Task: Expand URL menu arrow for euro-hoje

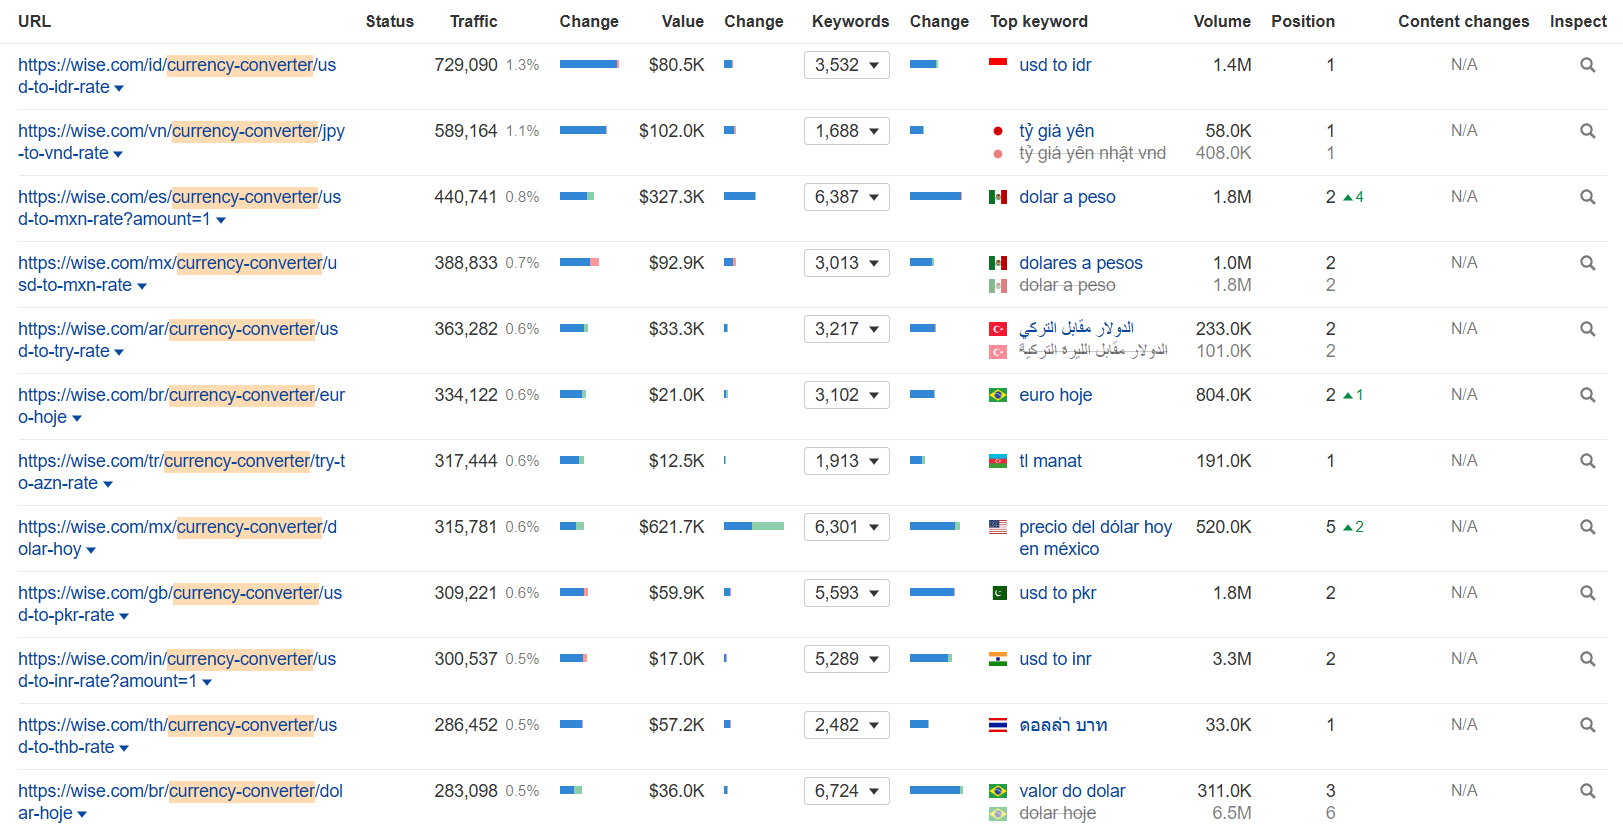Action: click(77, 419)
